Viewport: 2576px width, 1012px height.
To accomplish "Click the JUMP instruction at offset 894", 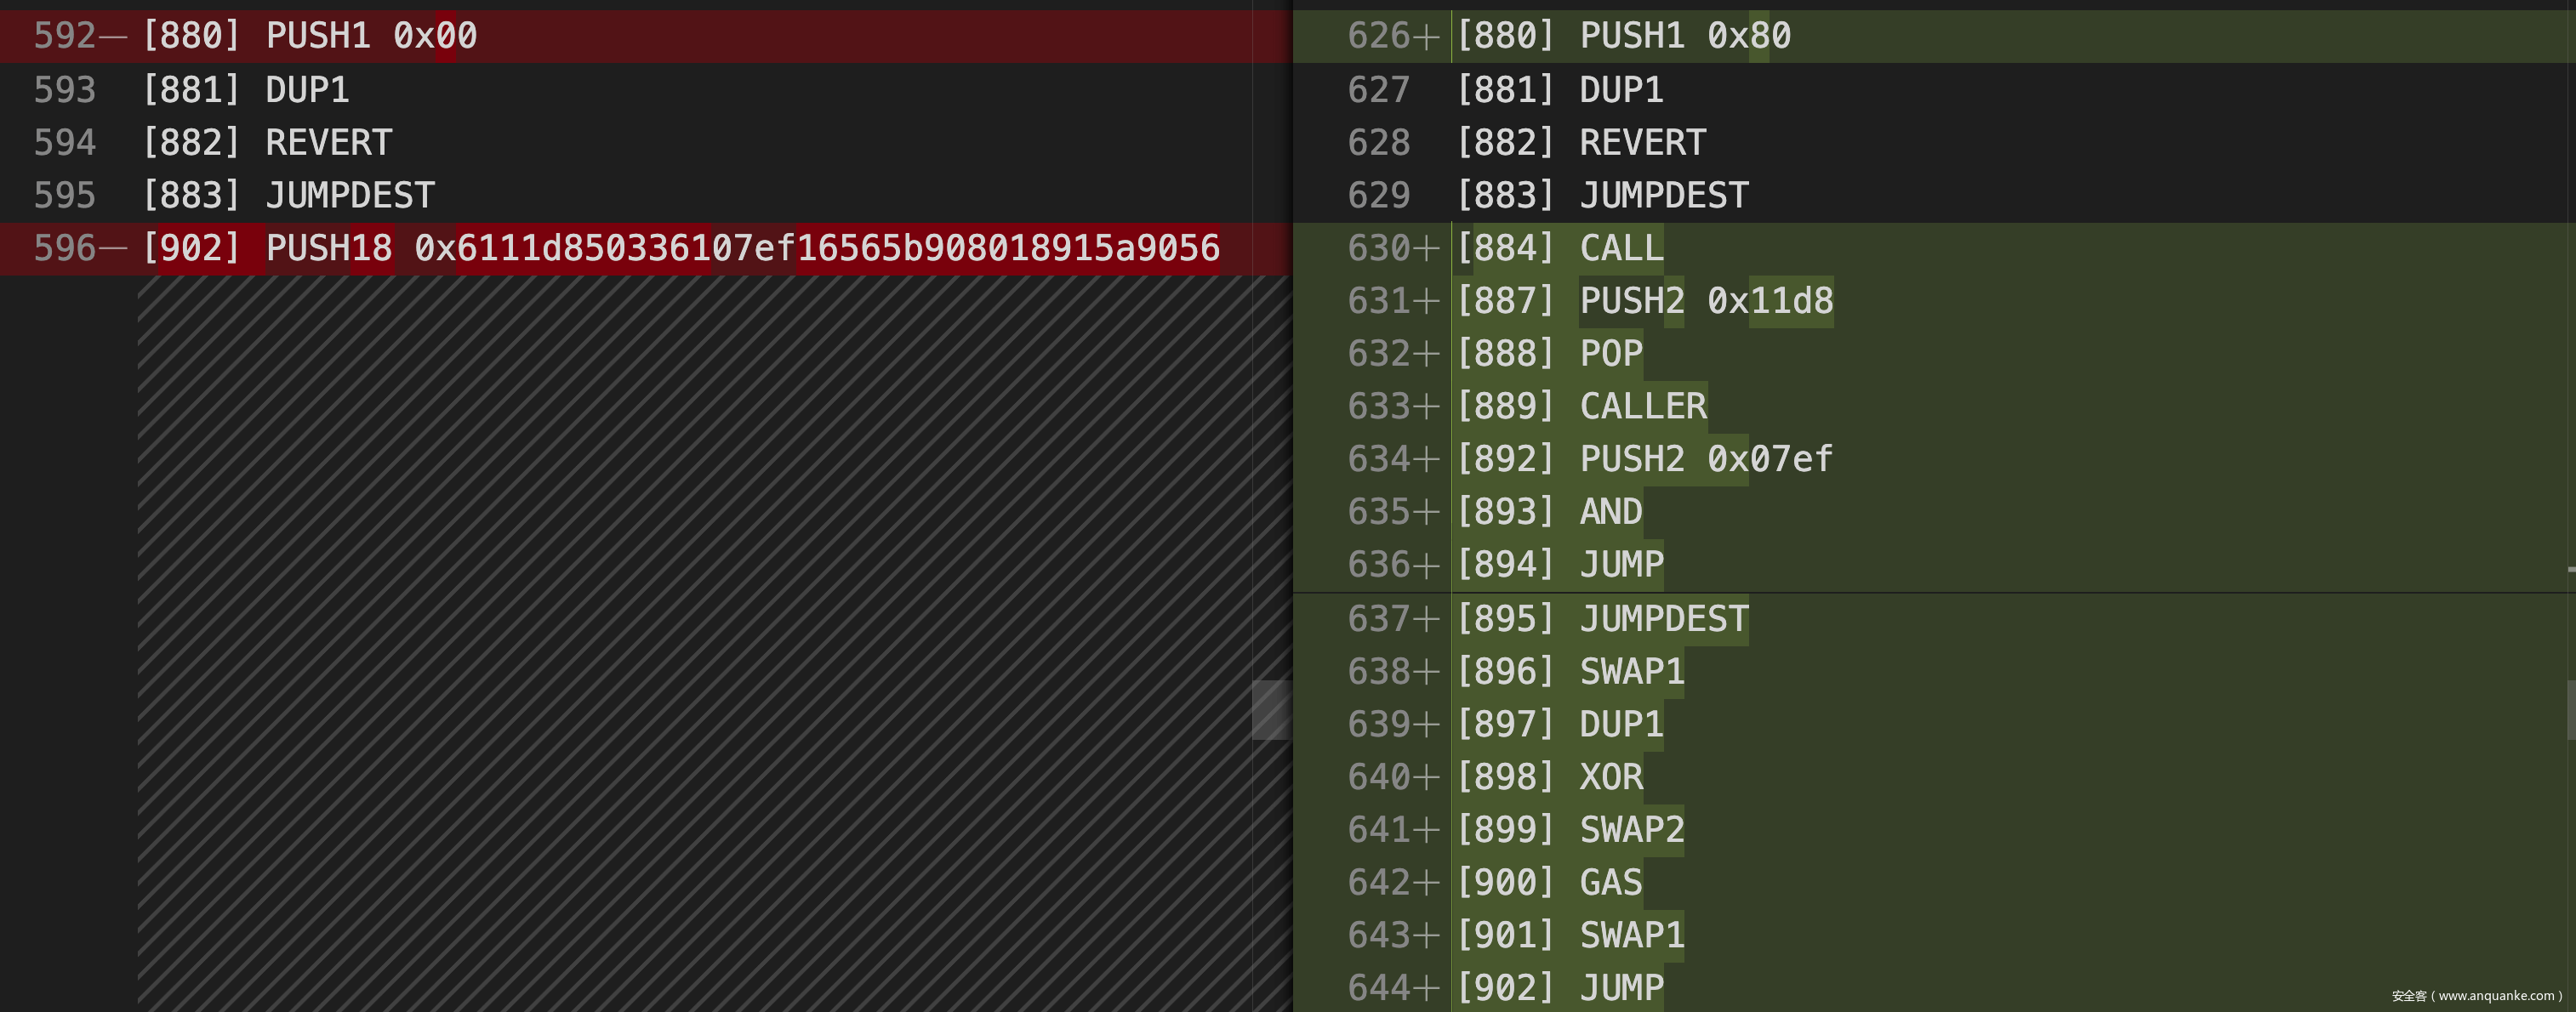I will click(x=1621, y=565).
